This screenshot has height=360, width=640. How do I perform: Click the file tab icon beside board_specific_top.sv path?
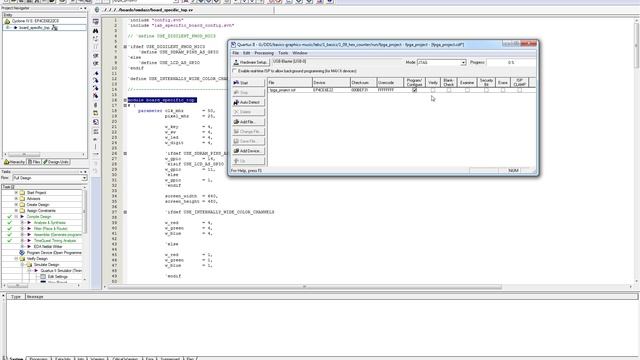point(97,10)
